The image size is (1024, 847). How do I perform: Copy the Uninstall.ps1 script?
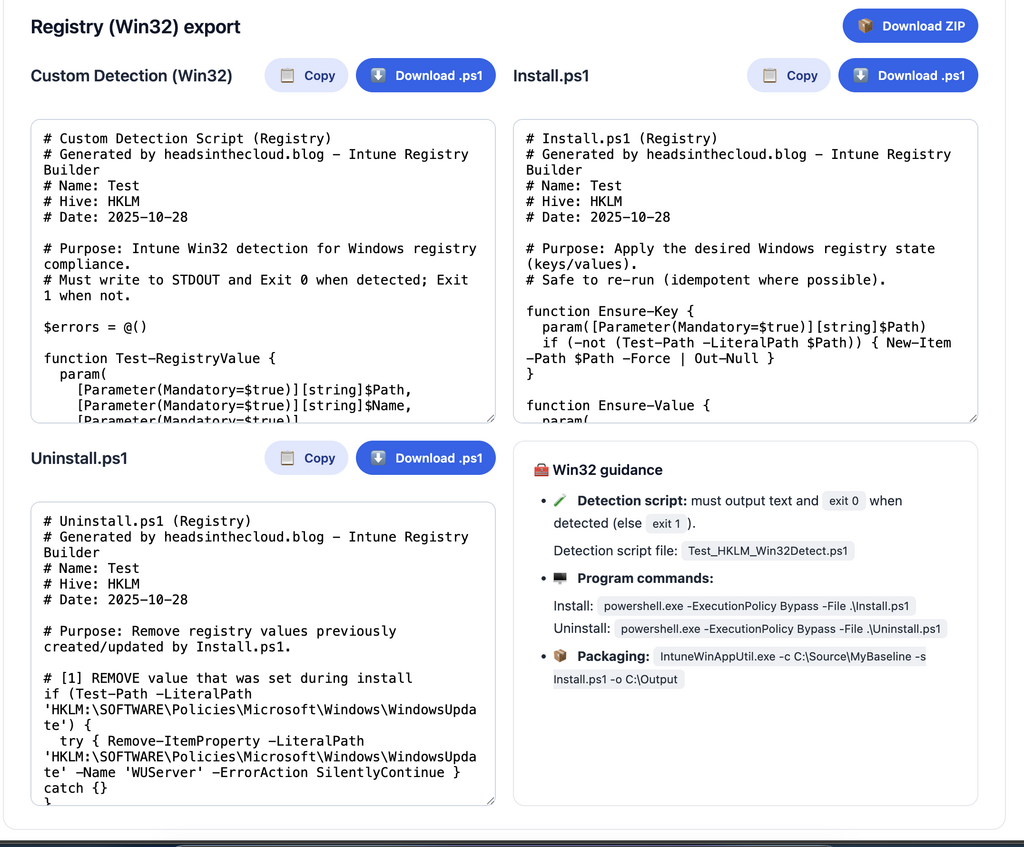pos(306,458)
